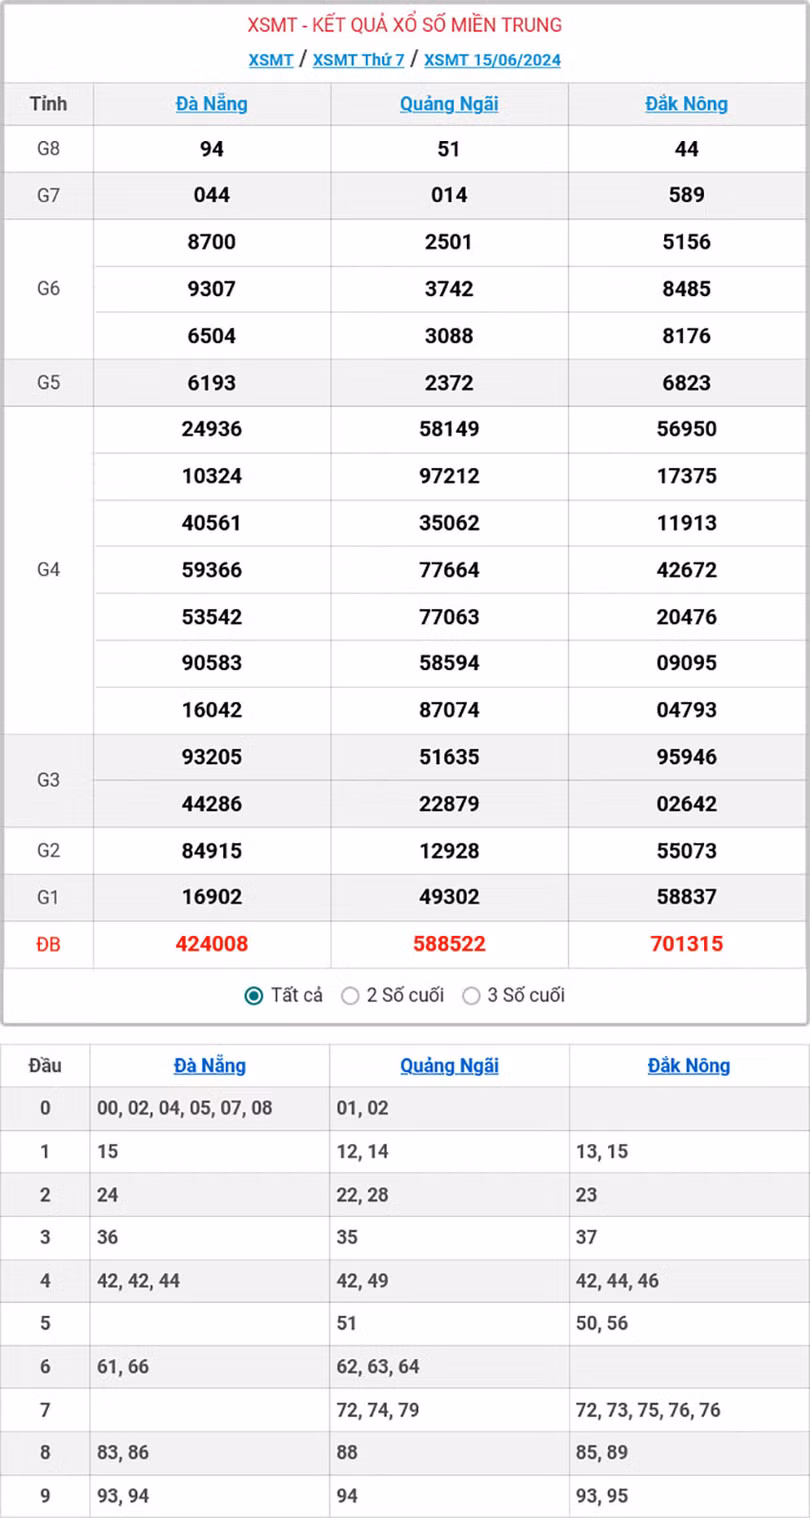Select the Tỉnh header cell

pyautogui.click(x=47, y=103)
